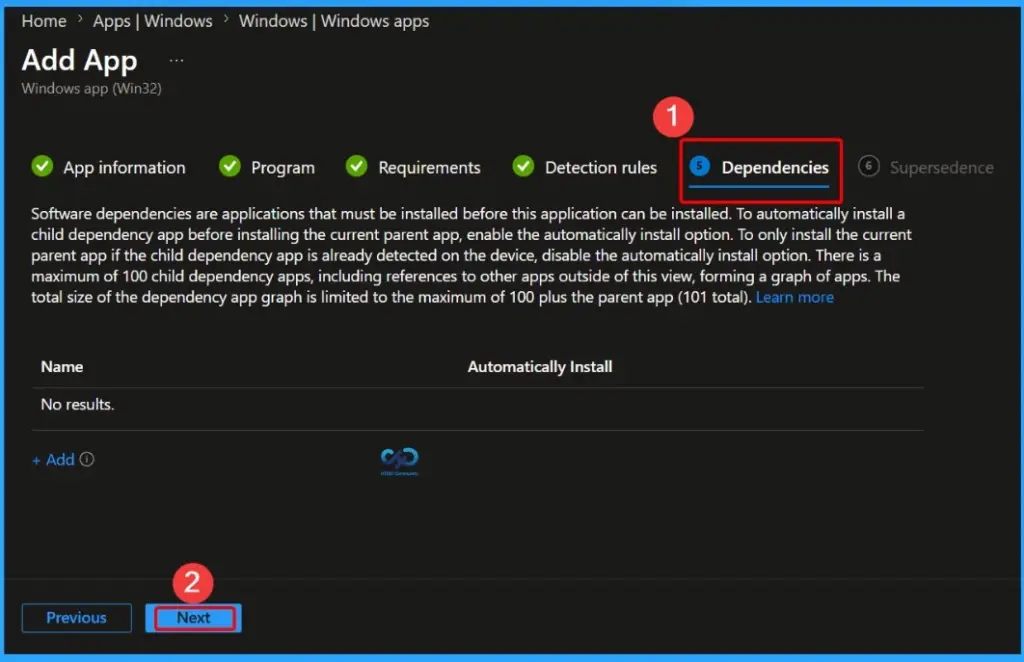Click the green check beside Program
The width and height of the screenshot is (1024, 662).
[230, 166]
